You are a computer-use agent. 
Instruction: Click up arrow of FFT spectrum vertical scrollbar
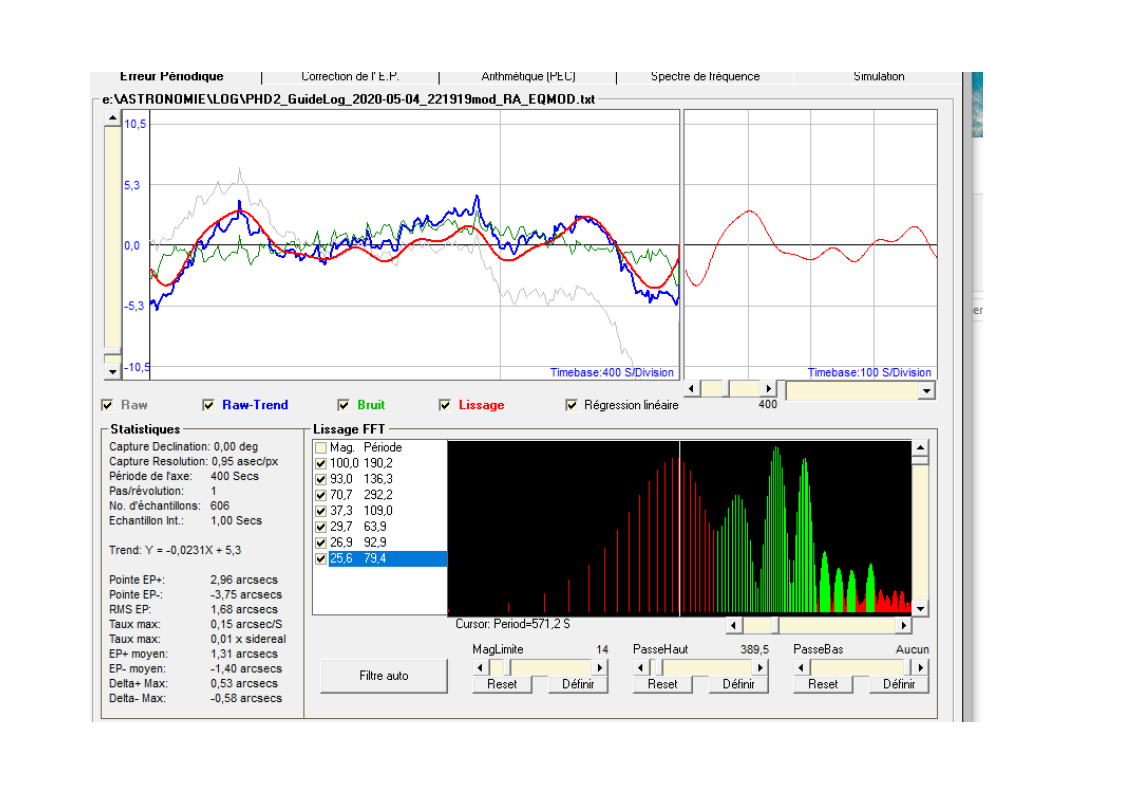click(920, 448)
